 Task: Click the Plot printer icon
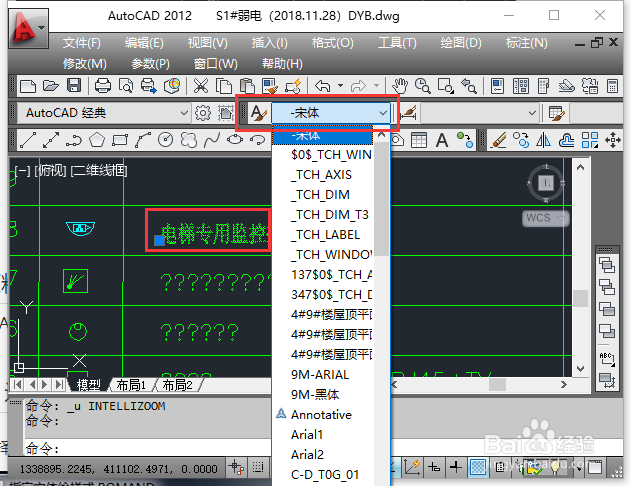pyautogui.click(x=103, y=86)
